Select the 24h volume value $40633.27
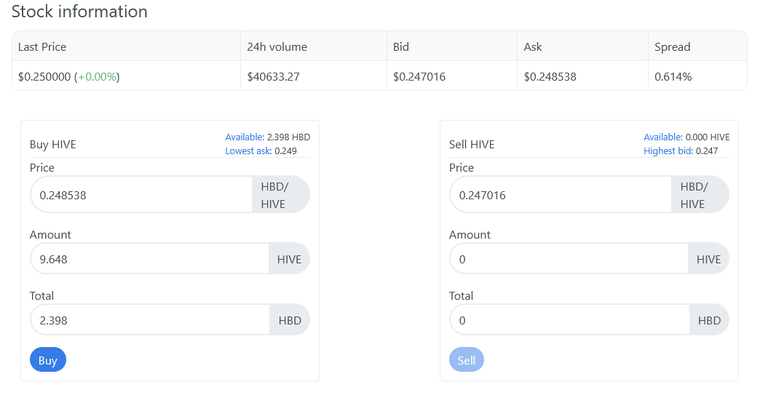Viewport: 768px width, 400px height. 273,77
